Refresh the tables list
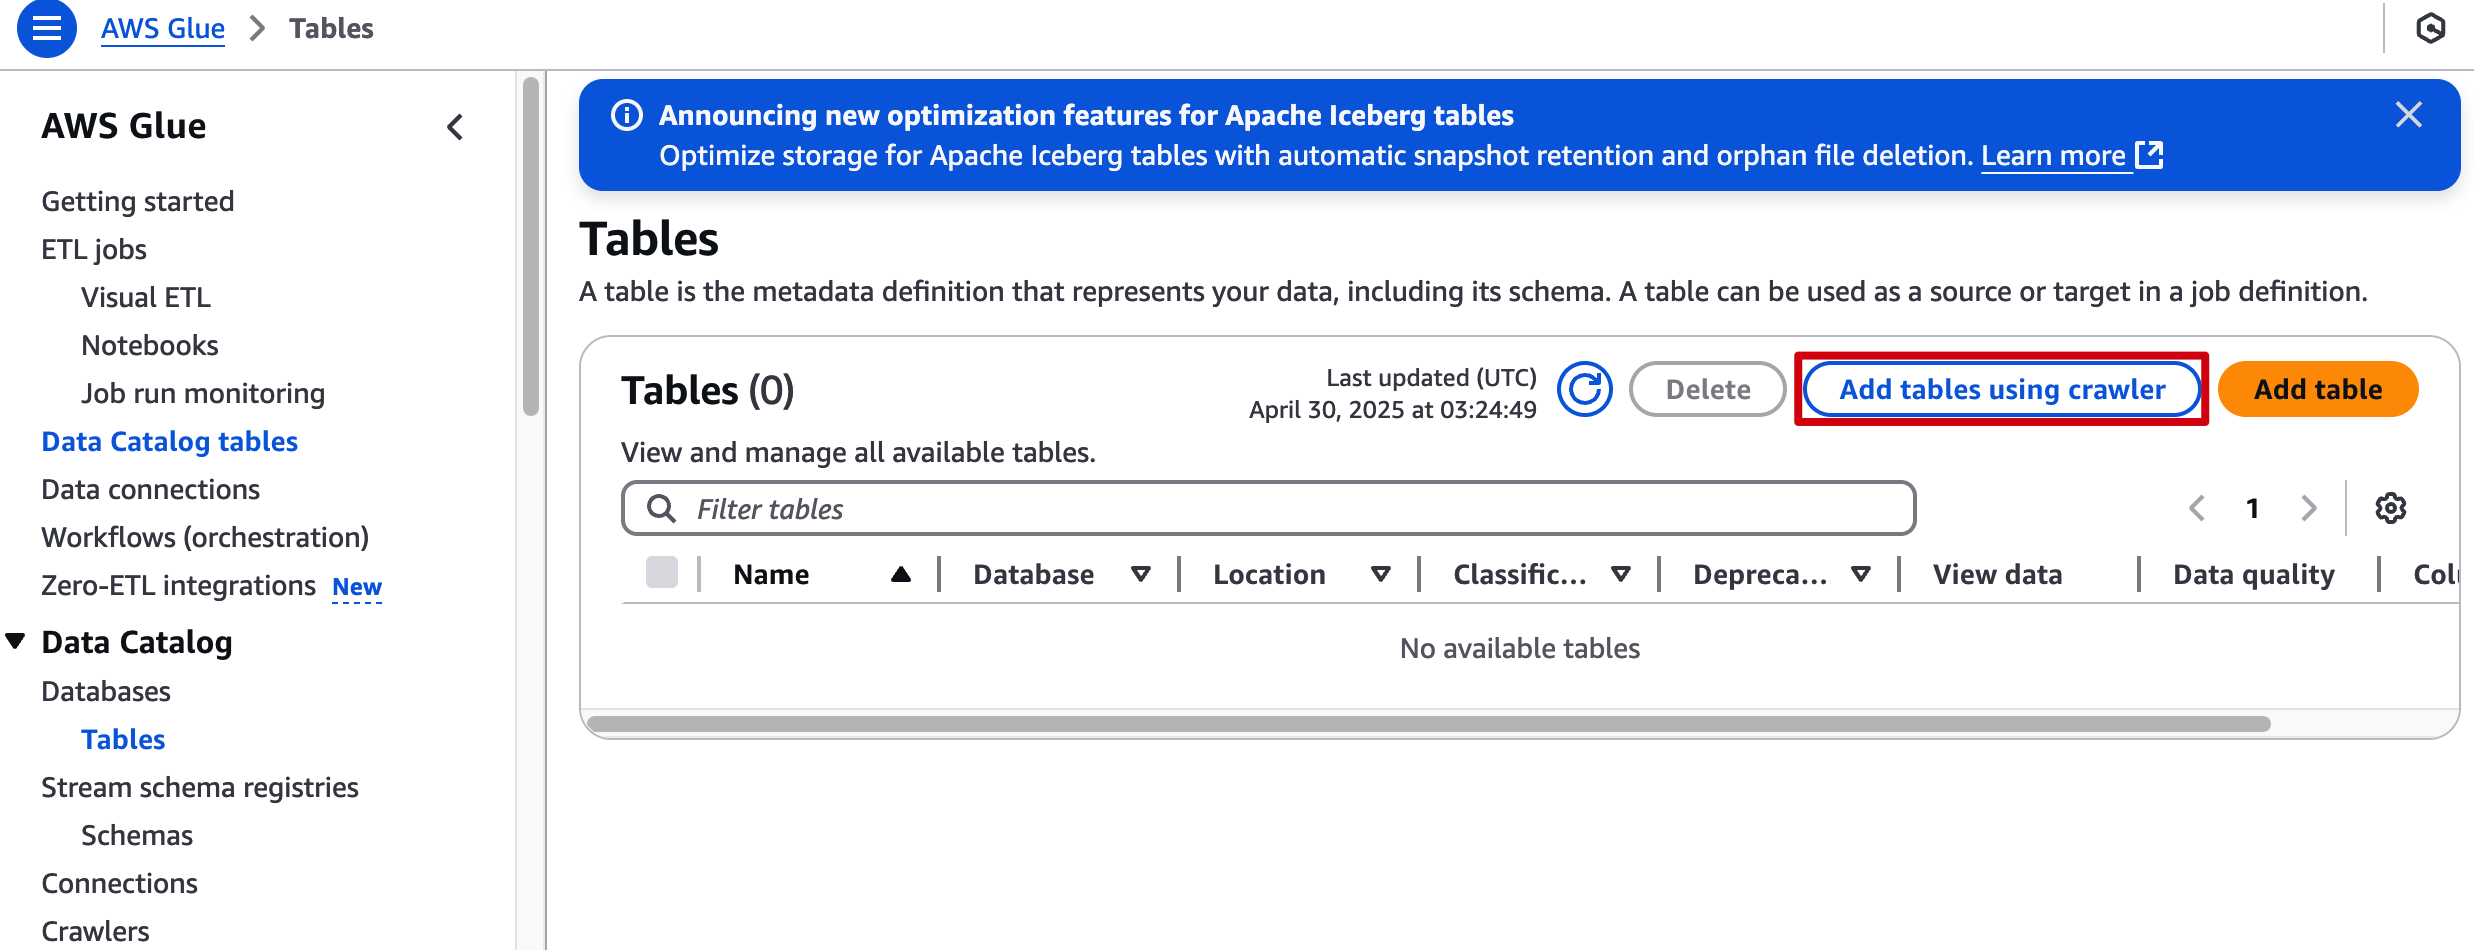 pos(1585,389)
